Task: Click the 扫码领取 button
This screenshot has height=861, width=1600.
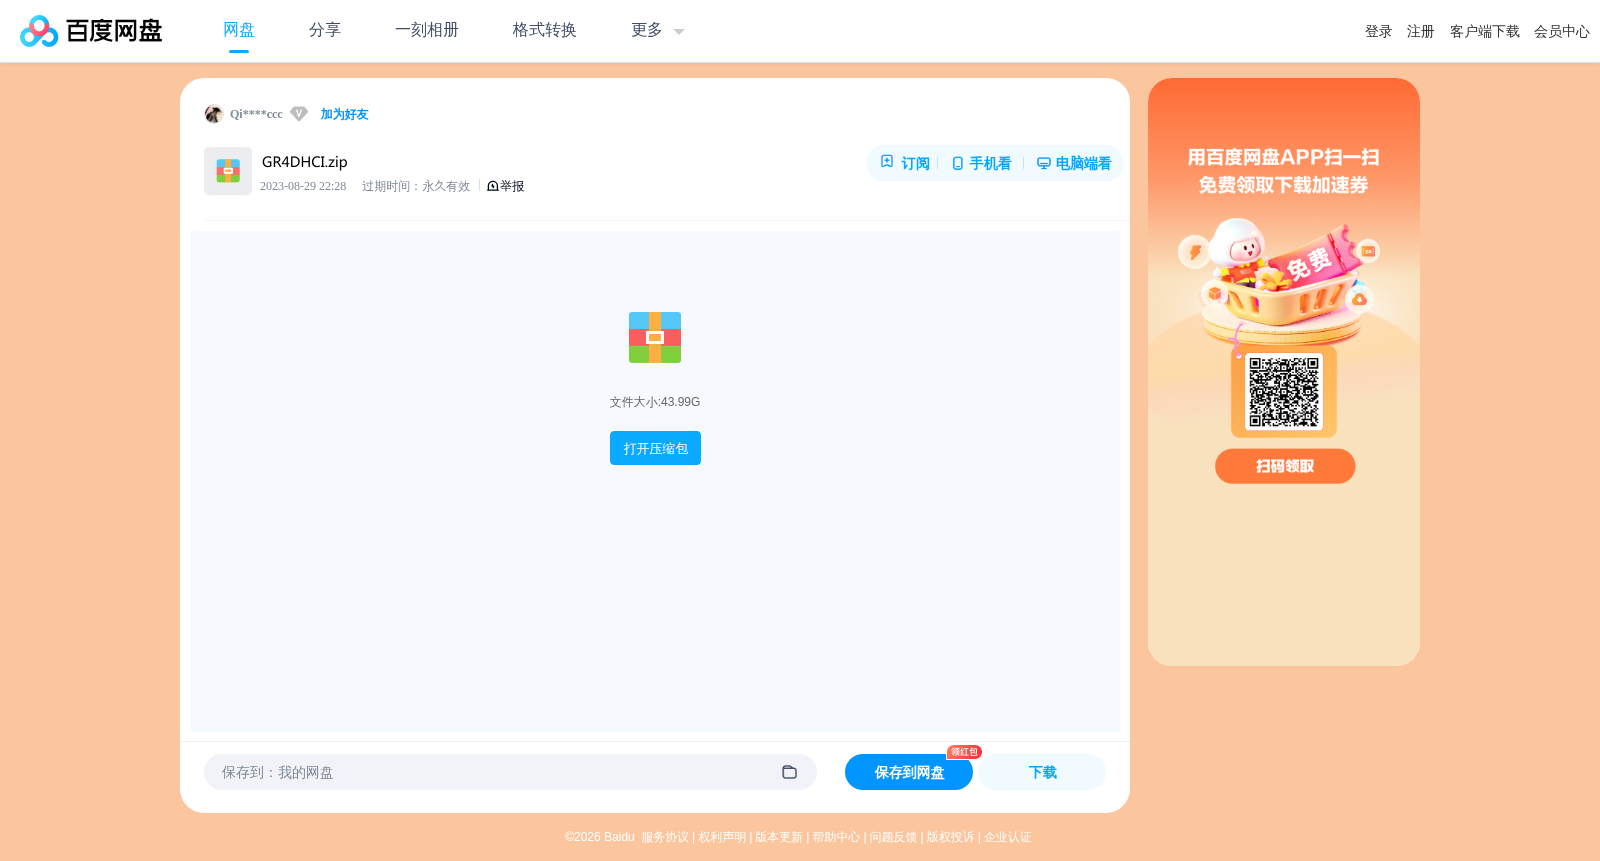Action: 1285,466
